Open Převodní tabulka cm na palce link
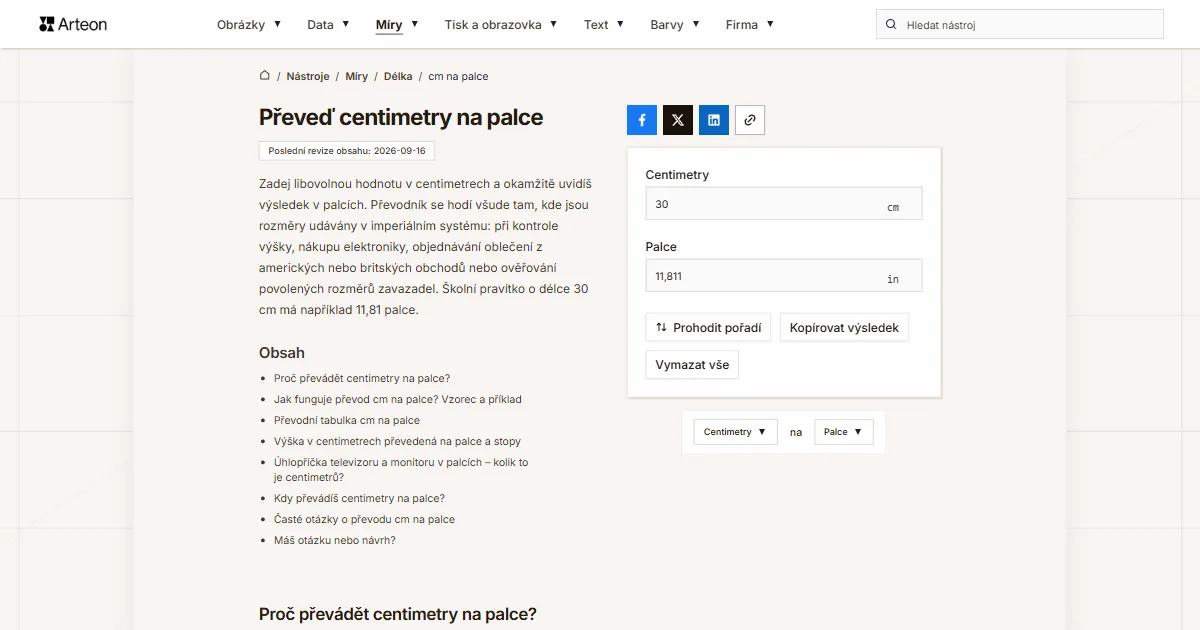Image resolution: width=1200 pixels, height=630 pixels. 347,420
